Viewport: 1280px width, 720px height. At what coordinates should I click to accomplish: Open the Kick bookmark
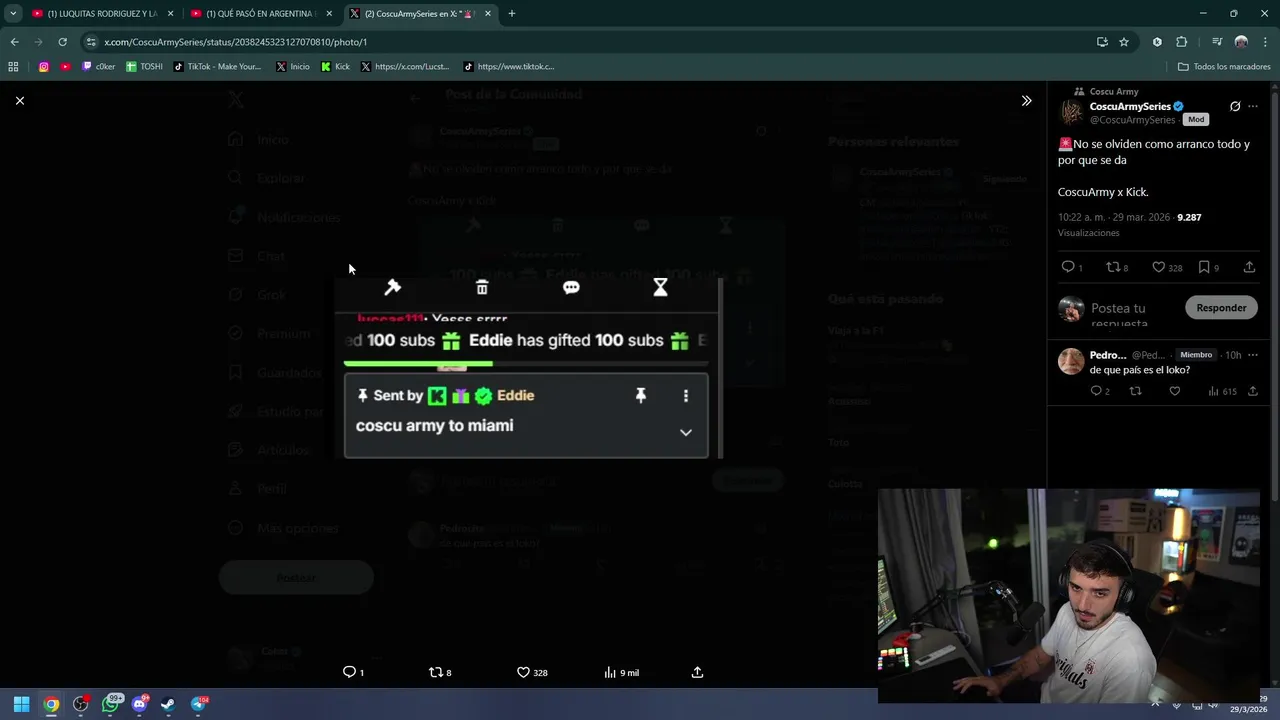click(x=336, y=67)
